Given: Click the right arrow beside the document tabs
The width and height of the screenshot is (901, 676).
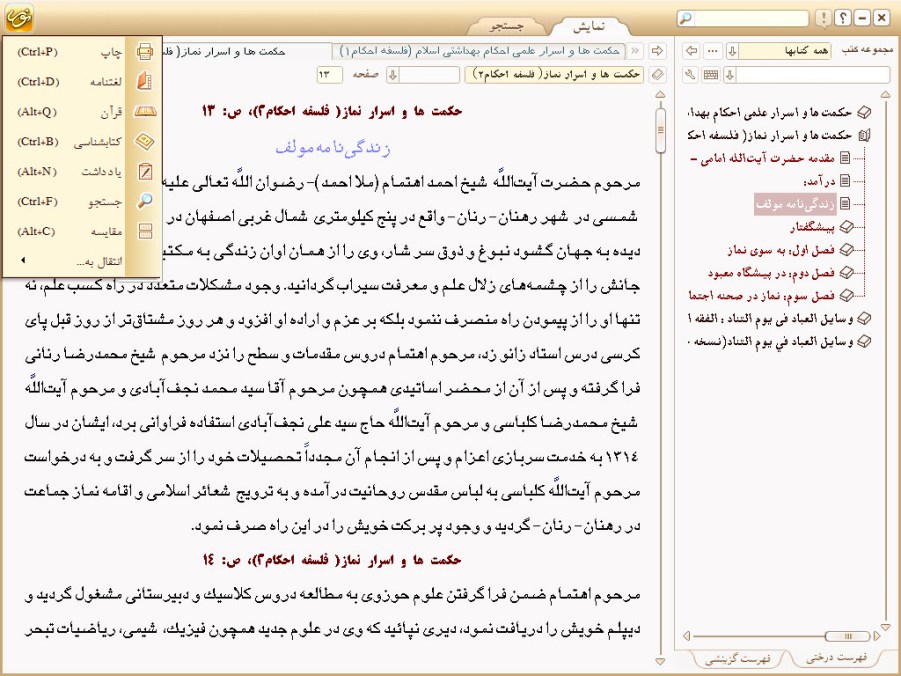Looking at the screenshot, I should 657,51.
